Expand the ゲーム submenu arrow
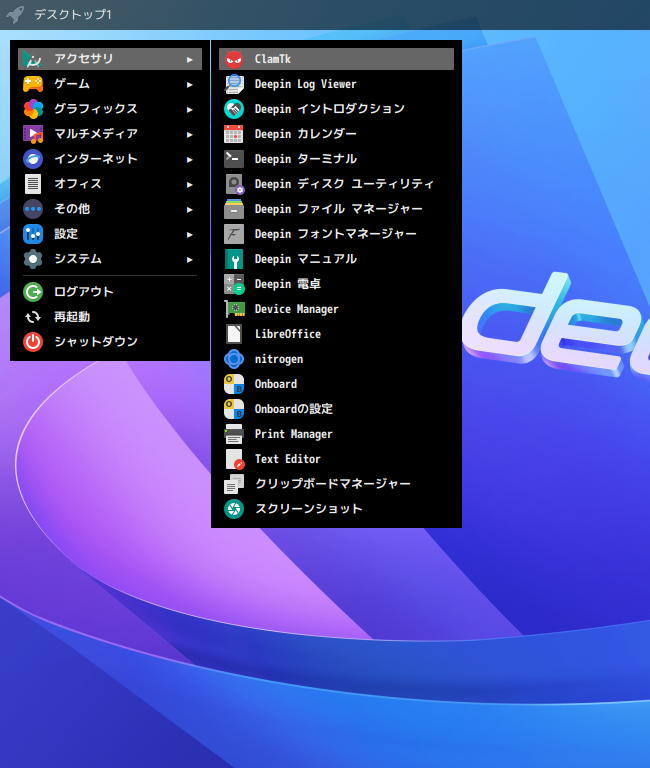650x768 pixels. (x=190, y=85)
